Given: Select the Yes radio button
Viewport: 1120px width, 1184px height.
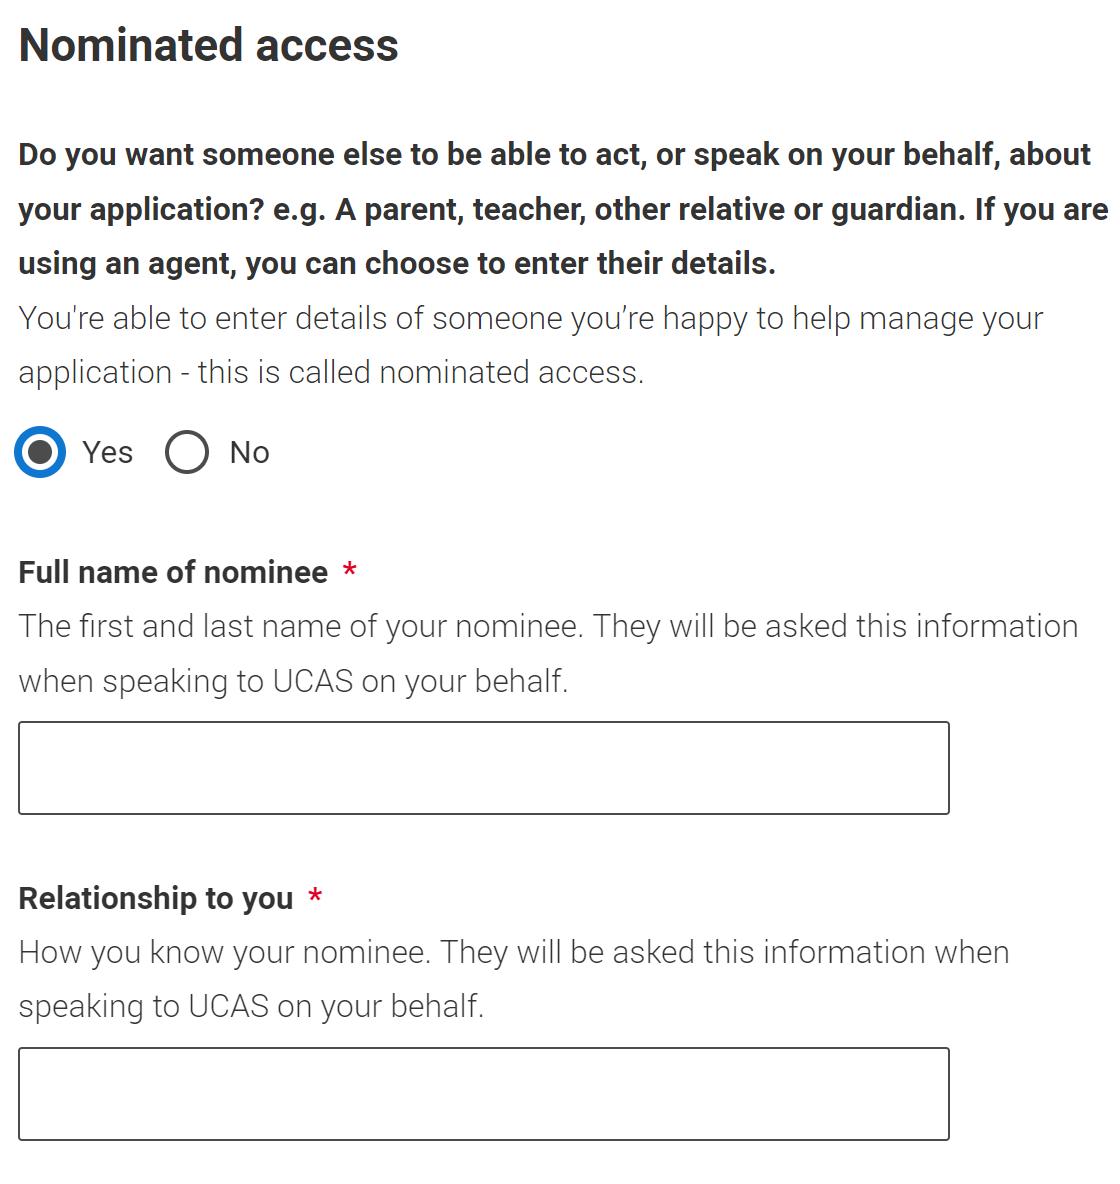Looking at the screenshot, I should (40, 452).
